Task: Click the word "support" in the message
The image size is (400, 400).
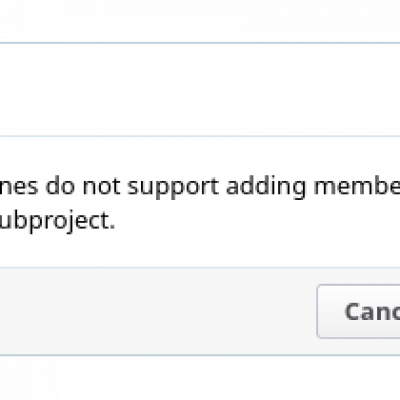Action: (173, 187)
